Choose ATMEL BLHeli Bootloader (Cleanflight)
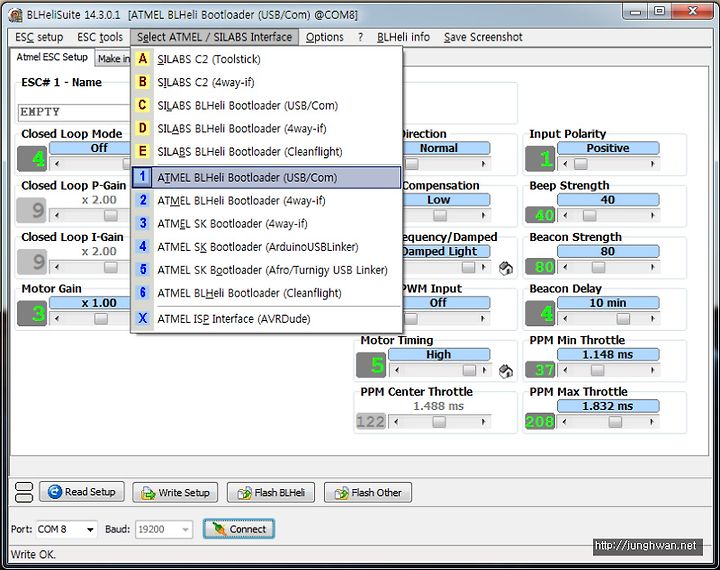Screen dimensions: 720x570 click(x=267, y=293)
